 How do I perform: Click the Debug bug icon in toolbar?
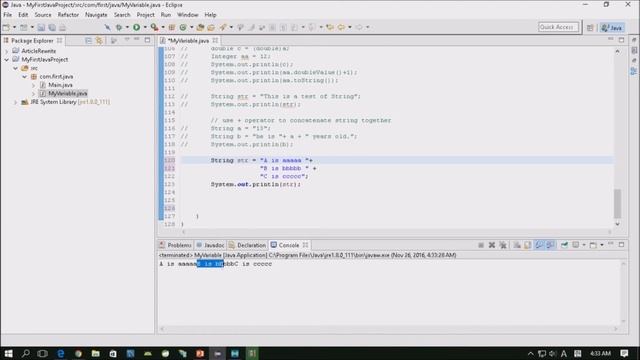119,27
